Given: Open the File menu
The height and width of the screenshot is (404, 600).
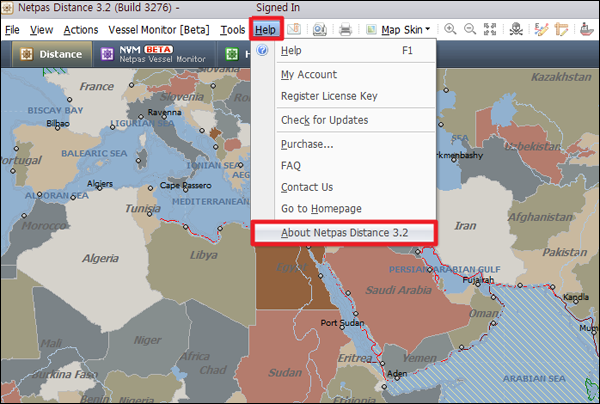Looking at the screenshot, I should tap(12, 29).
